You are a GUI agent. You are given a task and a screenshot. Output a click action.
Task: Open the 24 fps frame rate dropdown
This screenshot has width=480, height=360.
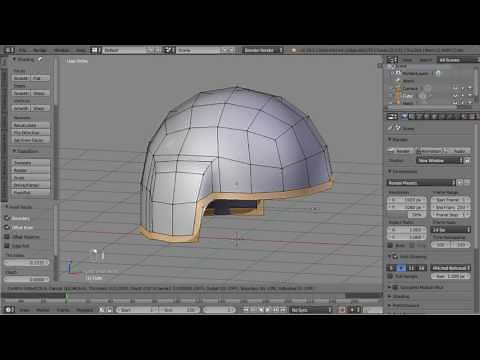click(x=451, y=230)
